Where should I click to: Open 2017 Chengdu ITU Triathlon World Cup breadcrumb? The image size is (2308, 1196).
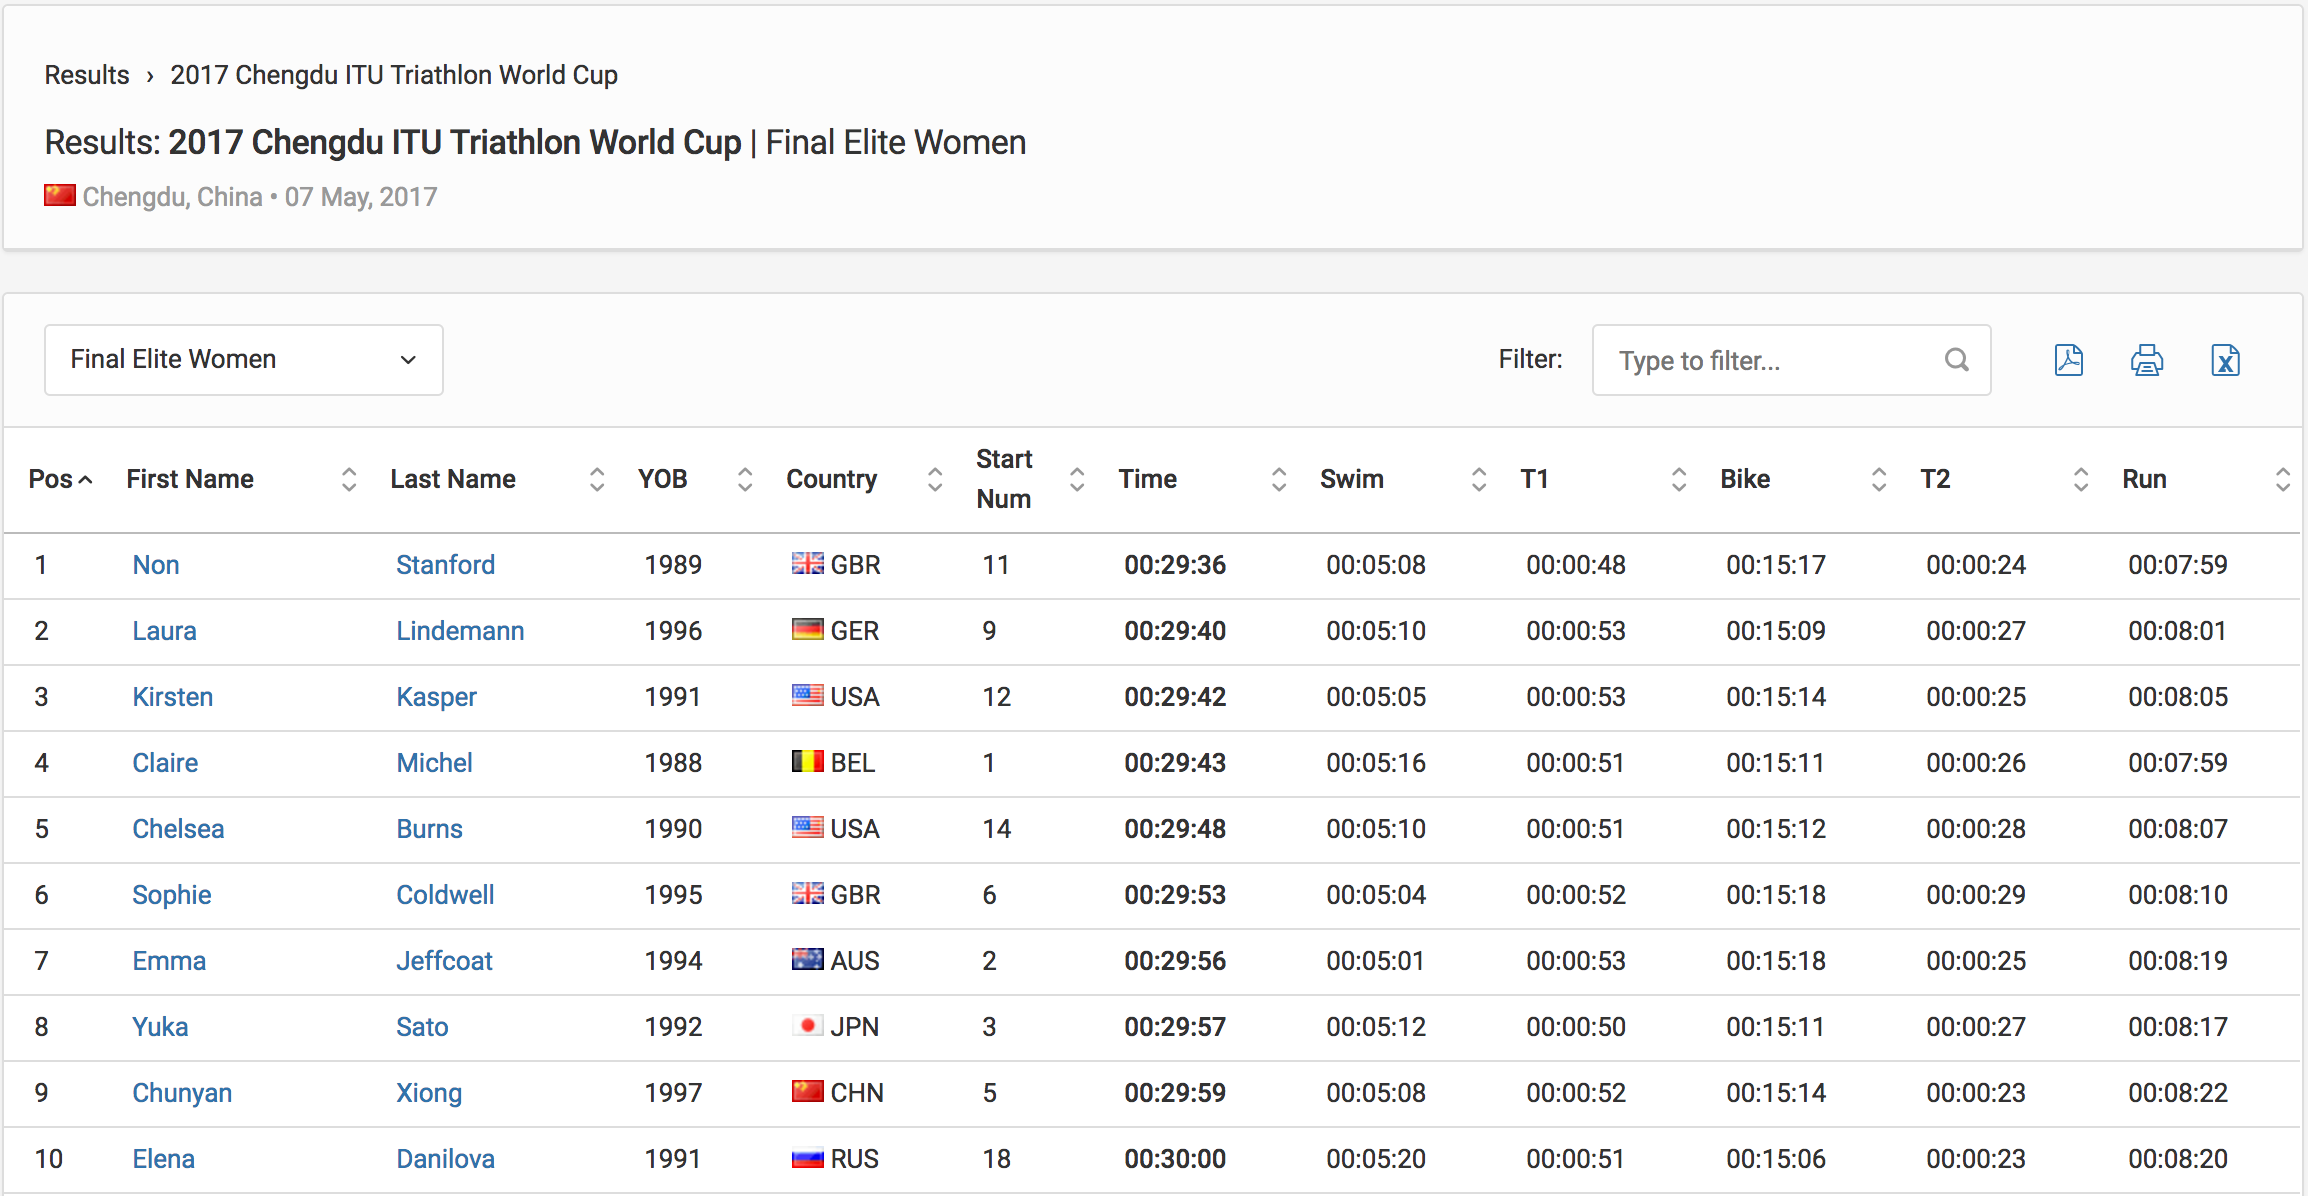tap(394, 75)
